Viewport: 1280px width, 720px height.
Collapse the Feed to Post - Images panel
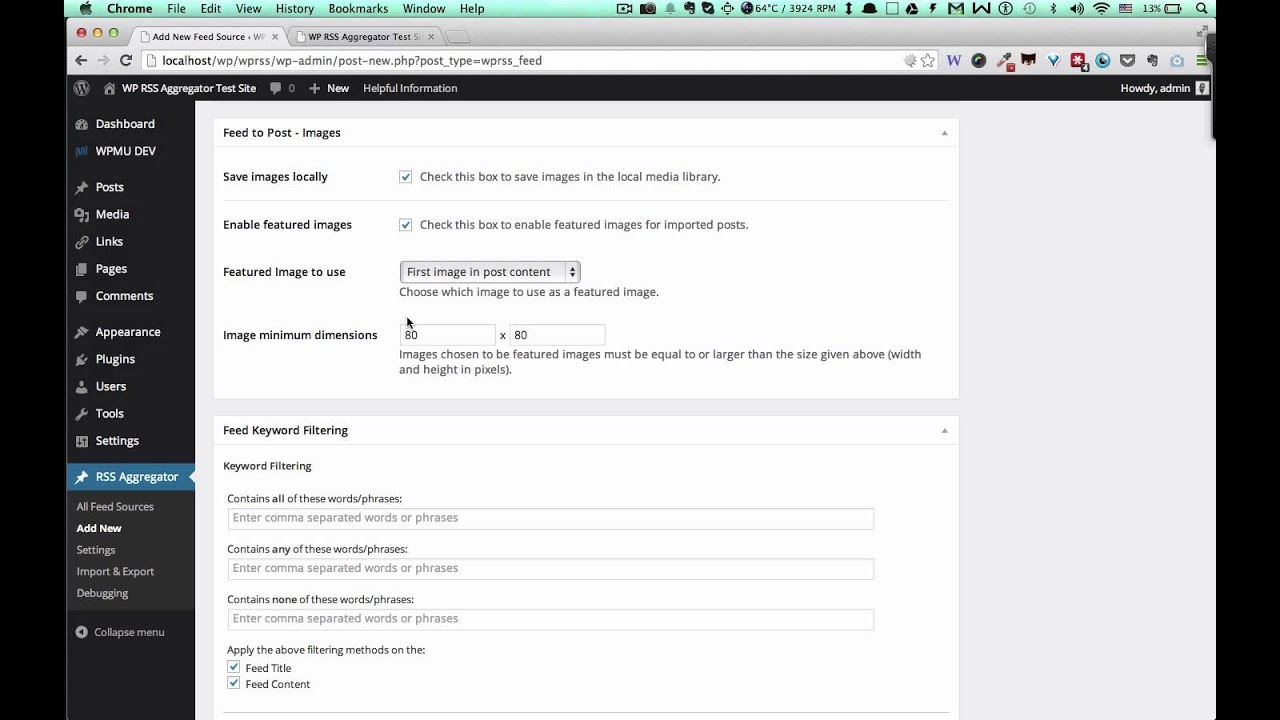coord(944,133)
